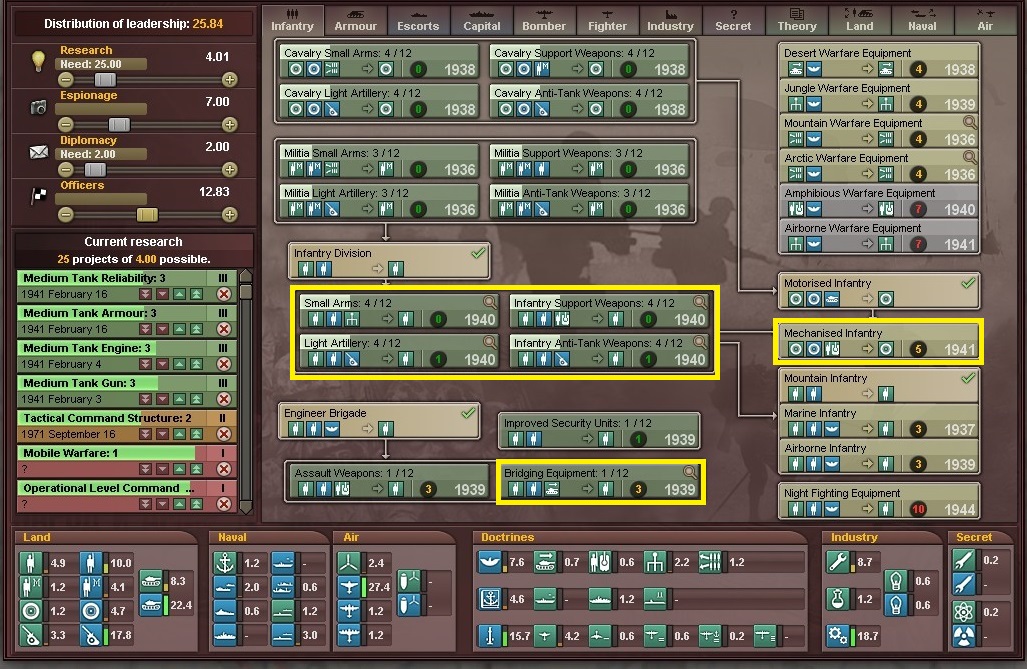Click the Officers checkered flag icon
This screenshot has width=1027, height=669.
click(39, 195)
